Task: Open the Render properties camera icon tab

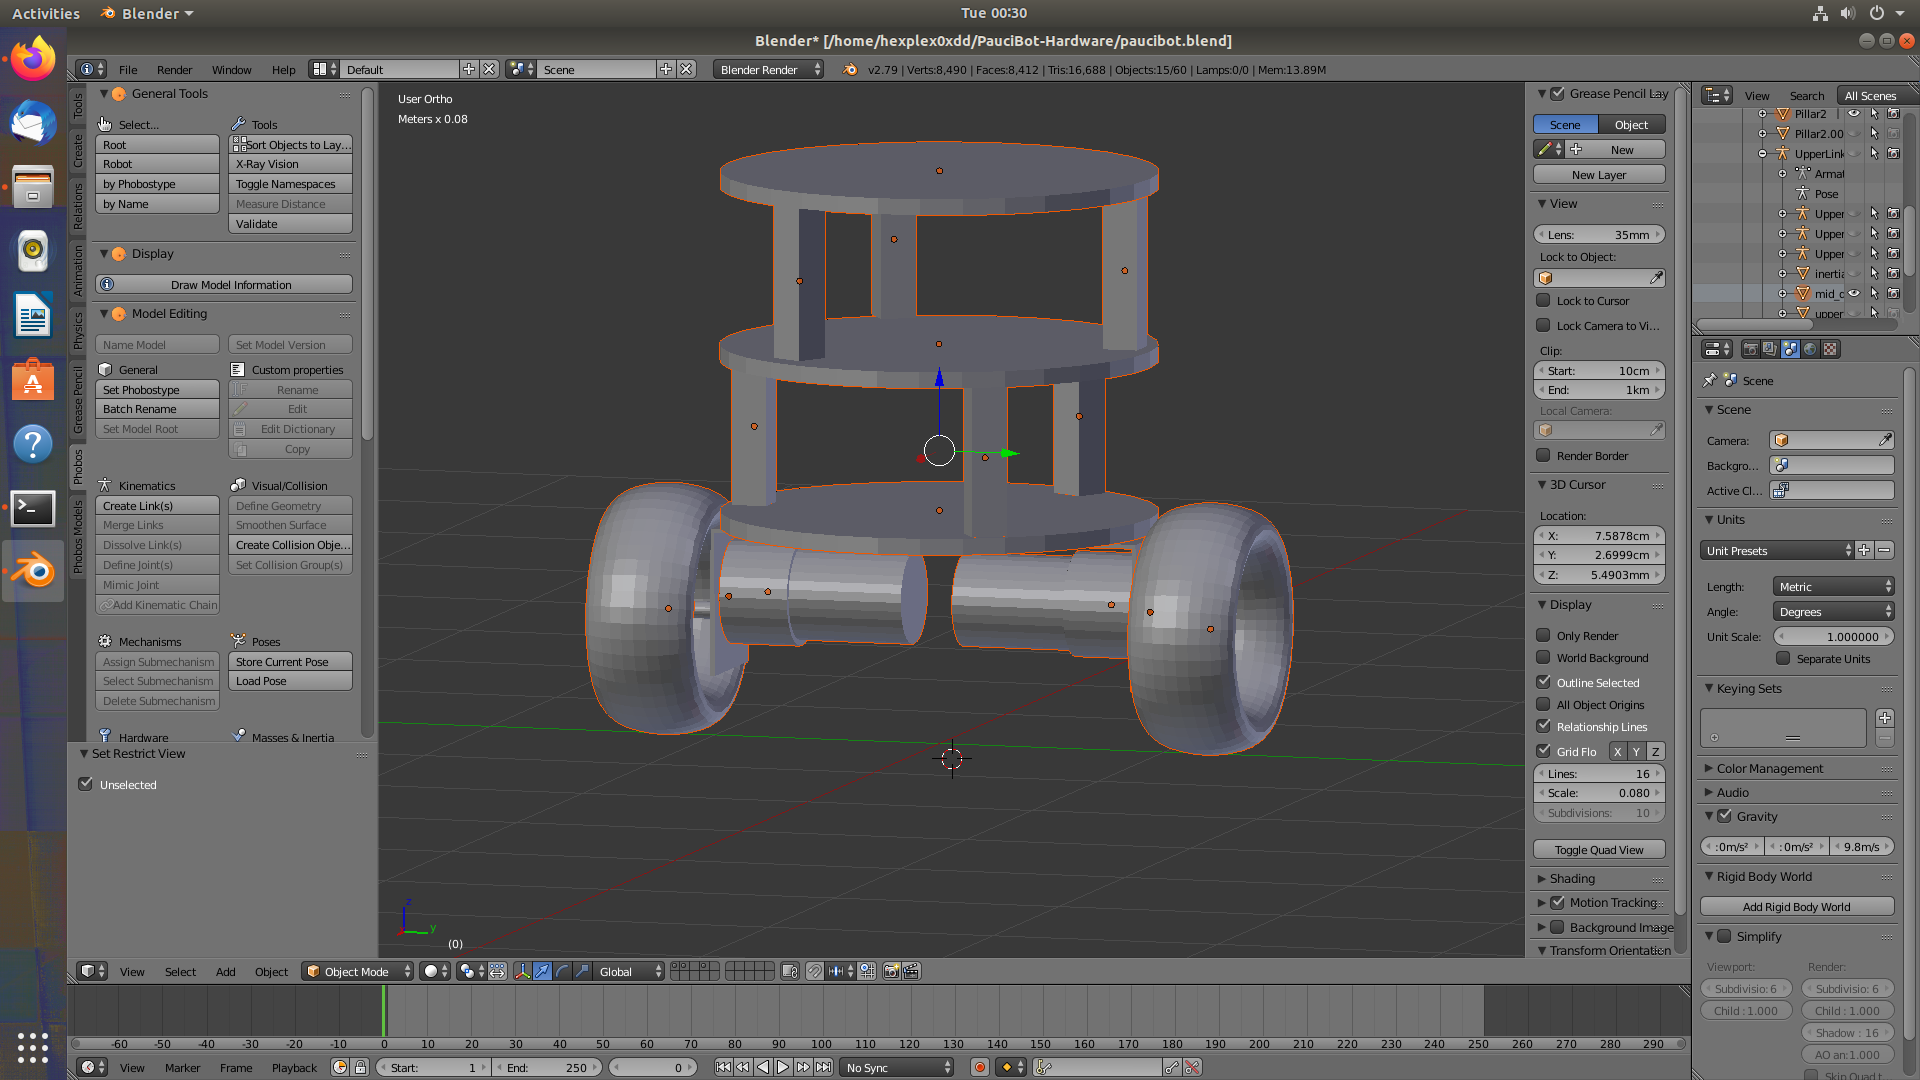Action: [1750, 349]
